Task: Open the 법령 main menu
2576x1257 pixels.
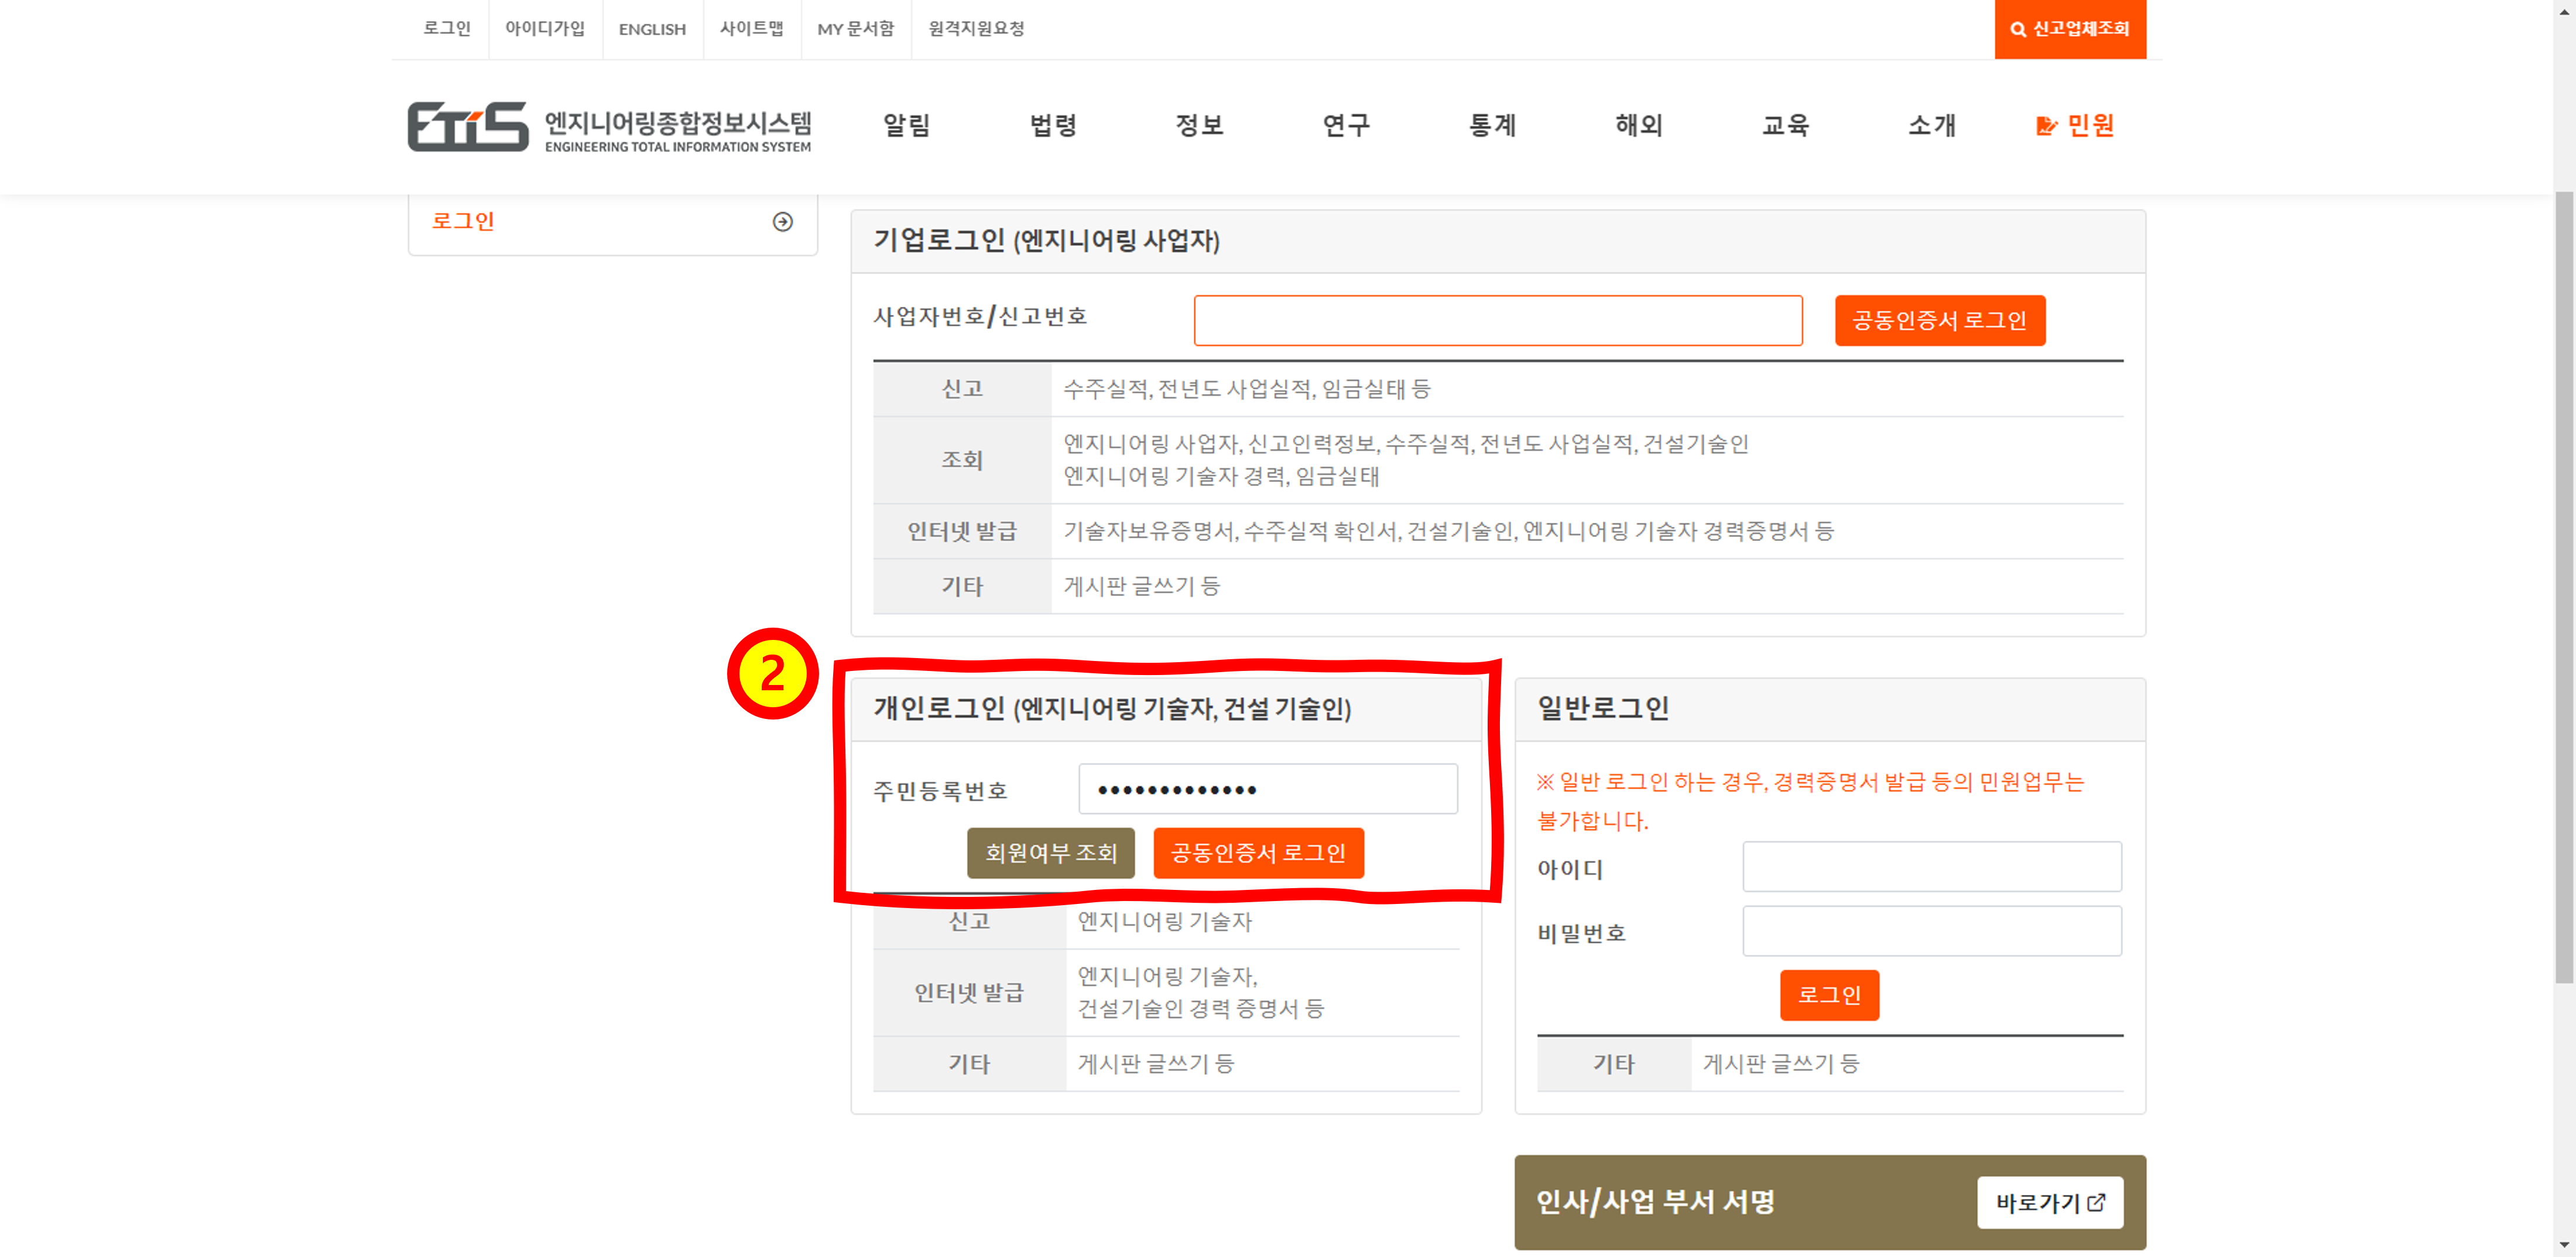Action: point(1053,126)
